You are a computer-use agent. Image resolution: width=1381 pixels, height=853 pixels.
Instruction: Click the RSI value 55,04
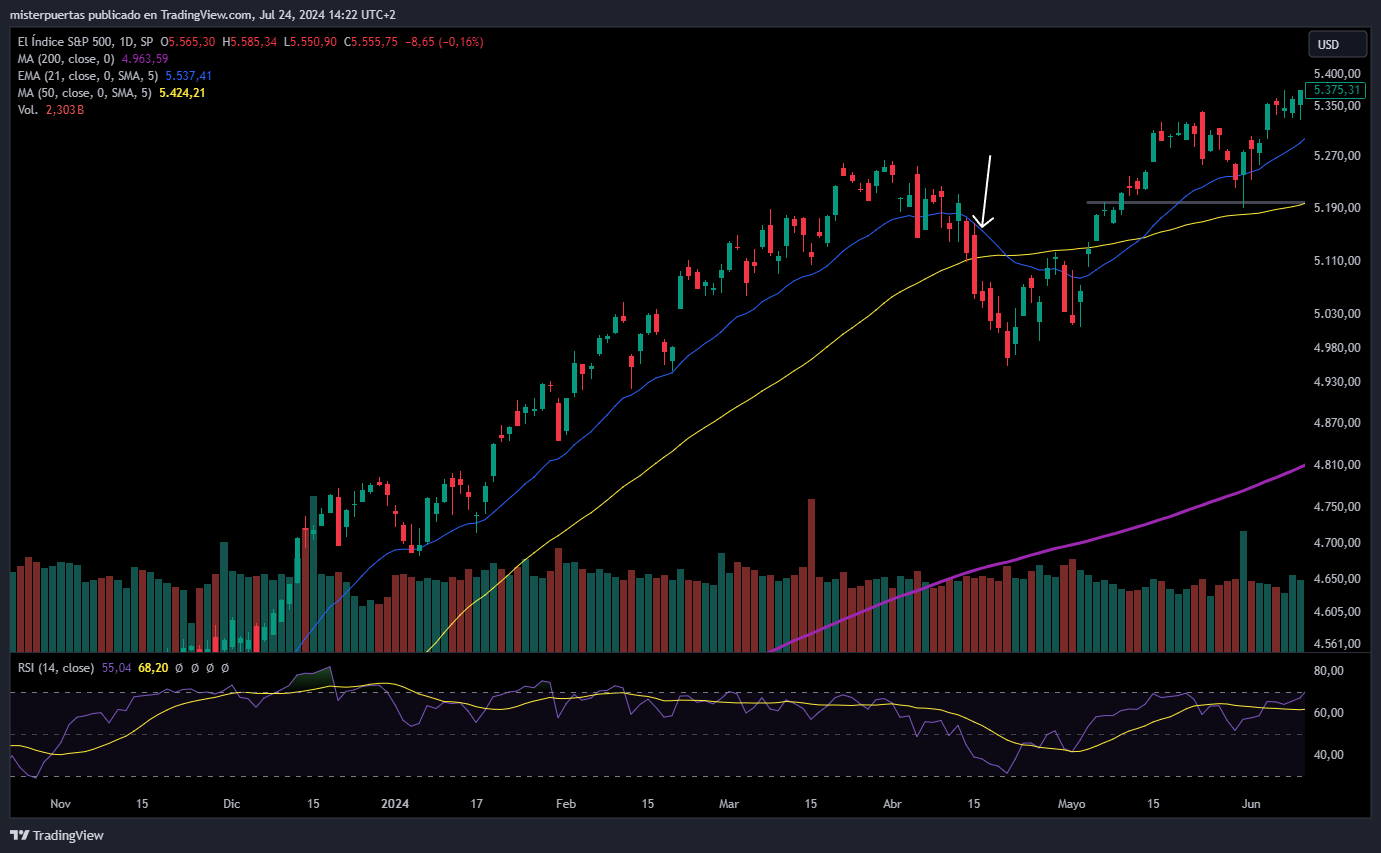(x=116, y=668)
